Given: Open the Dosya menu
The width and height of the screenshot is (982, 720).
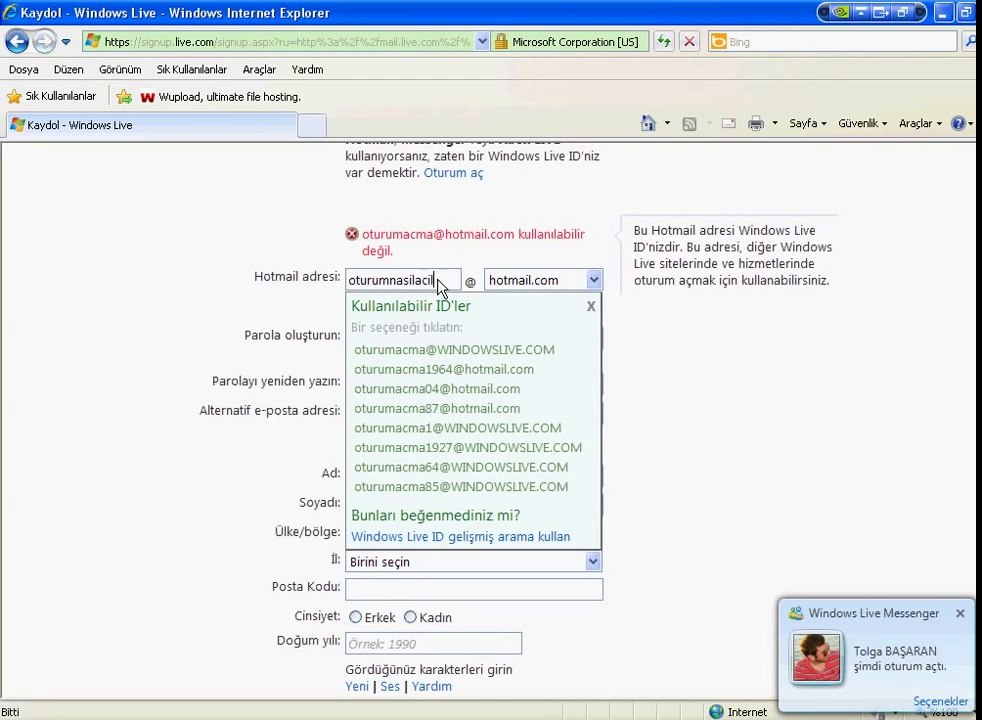Looking at the screenshot, I should [x=24, y=69].
